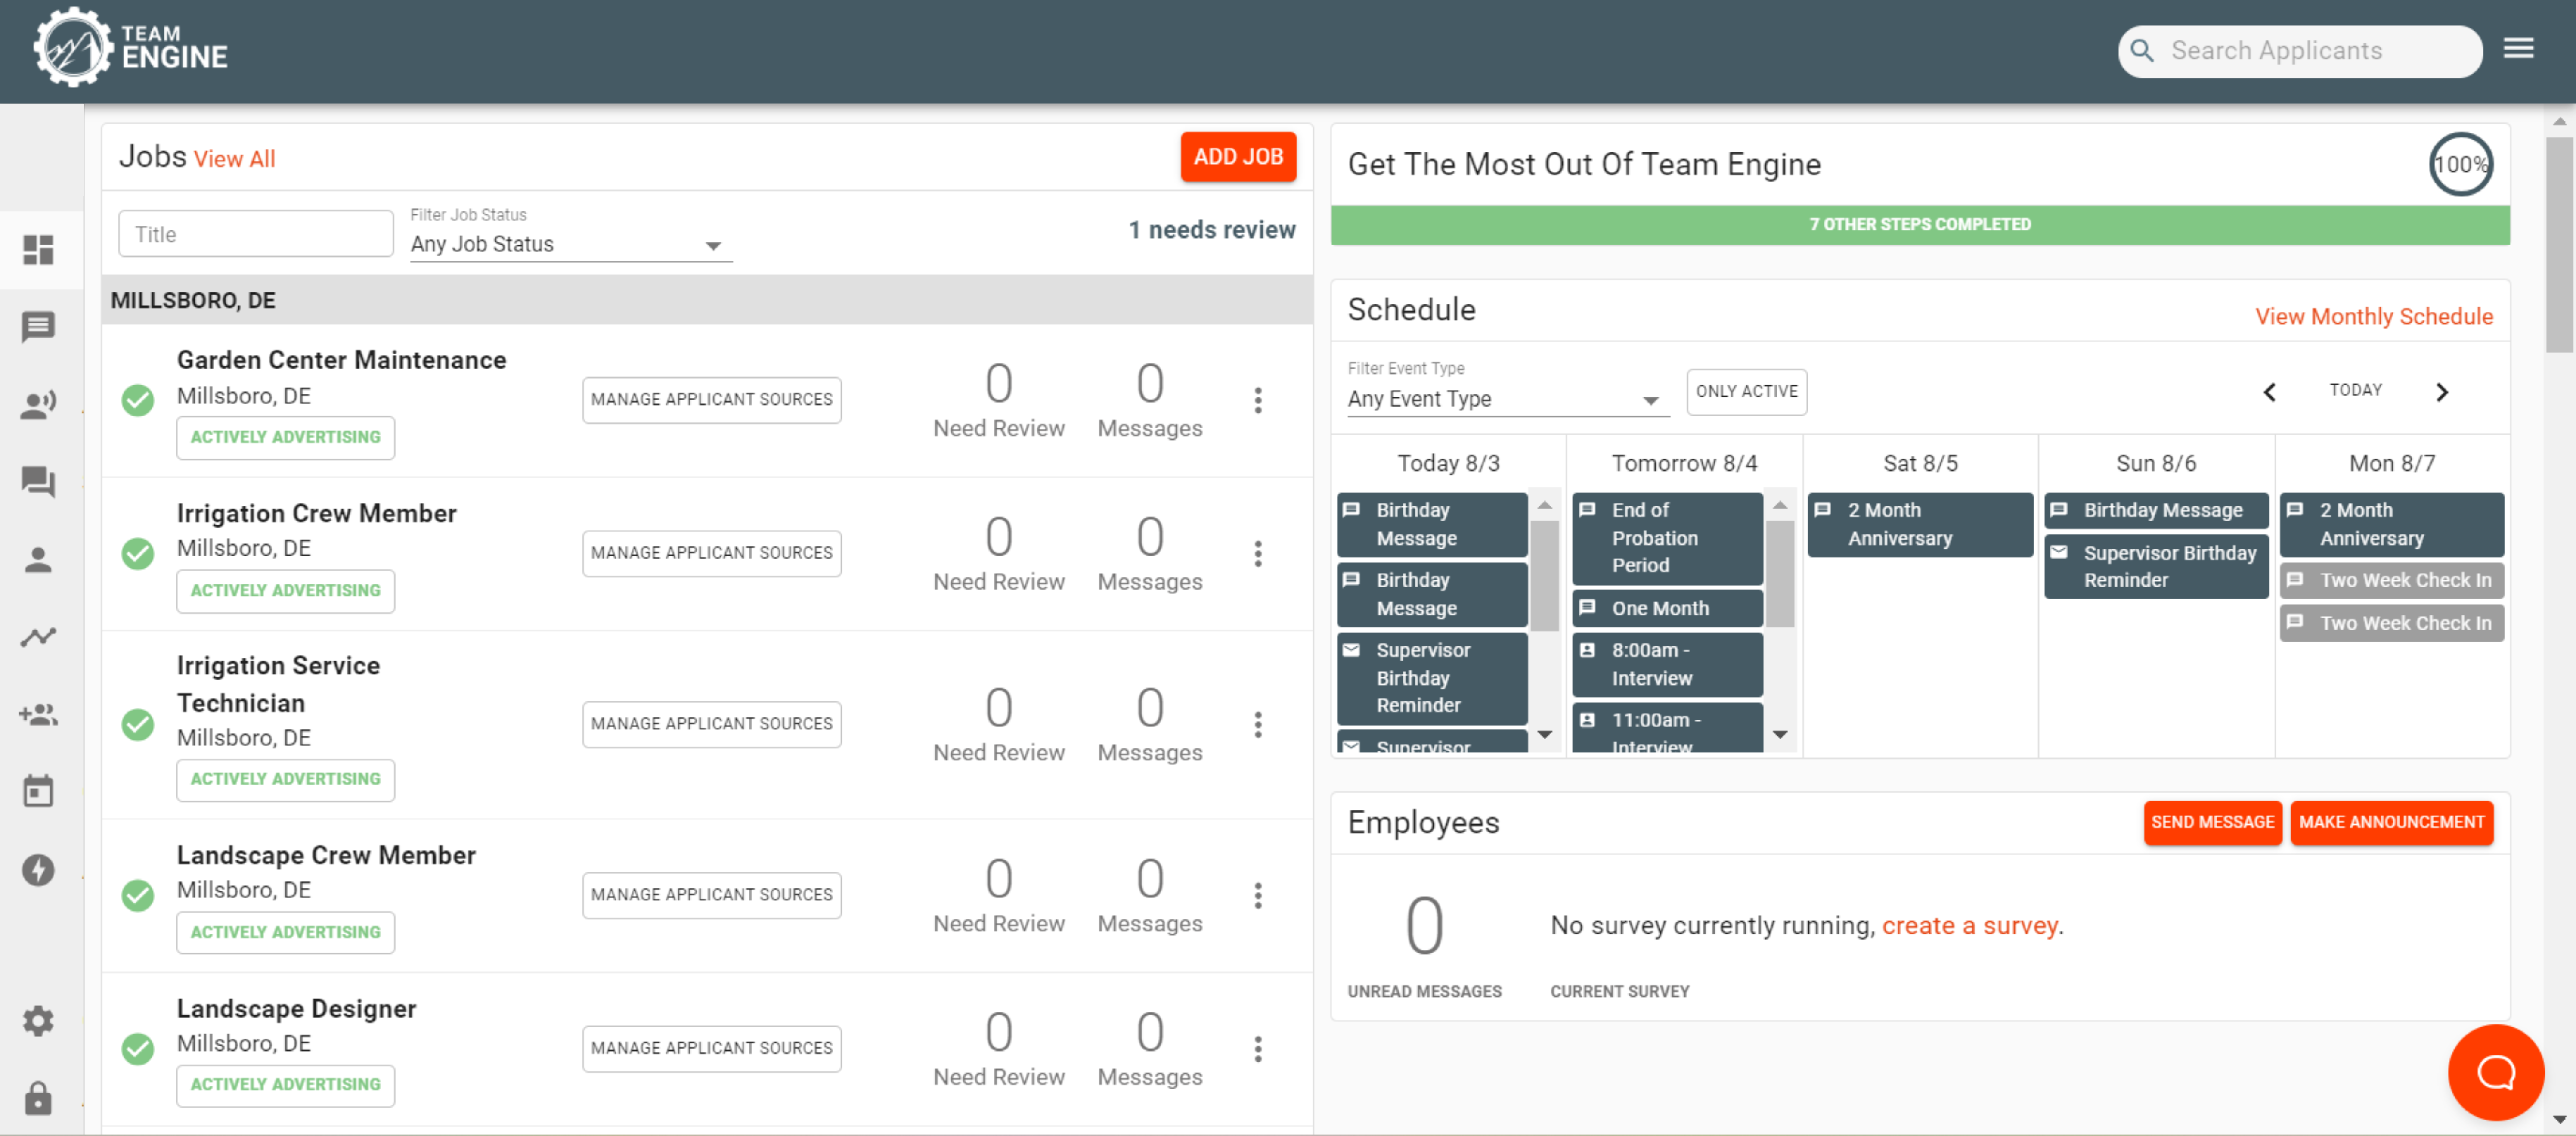Click the 1 needs review text
Viewport: 2576px width, 1136px height.
pos(1211,230)
